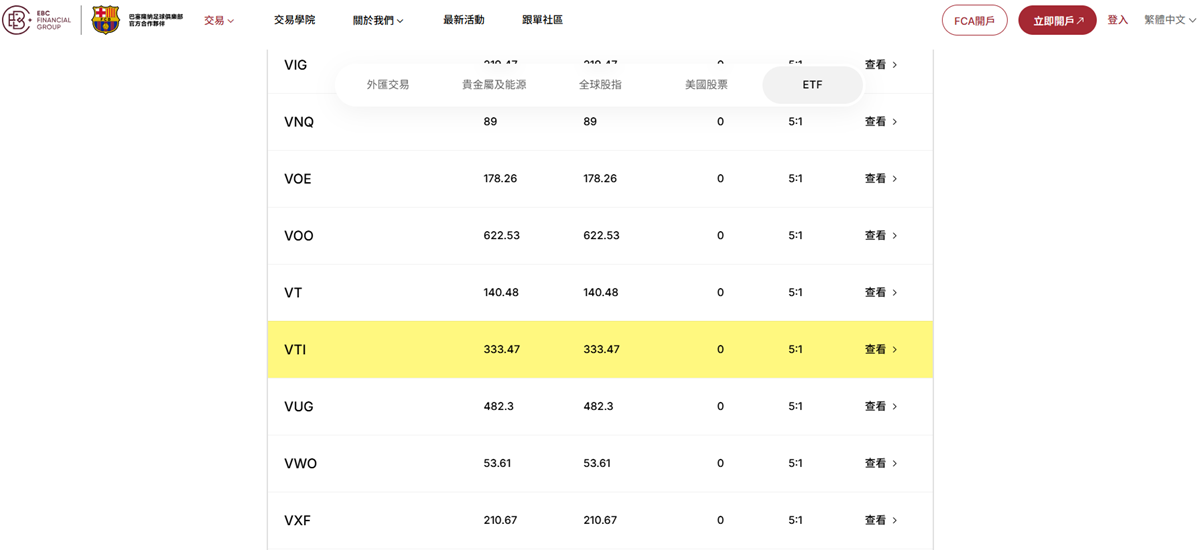Click the first 622.53 price in VOO row

tap(501, 235)
